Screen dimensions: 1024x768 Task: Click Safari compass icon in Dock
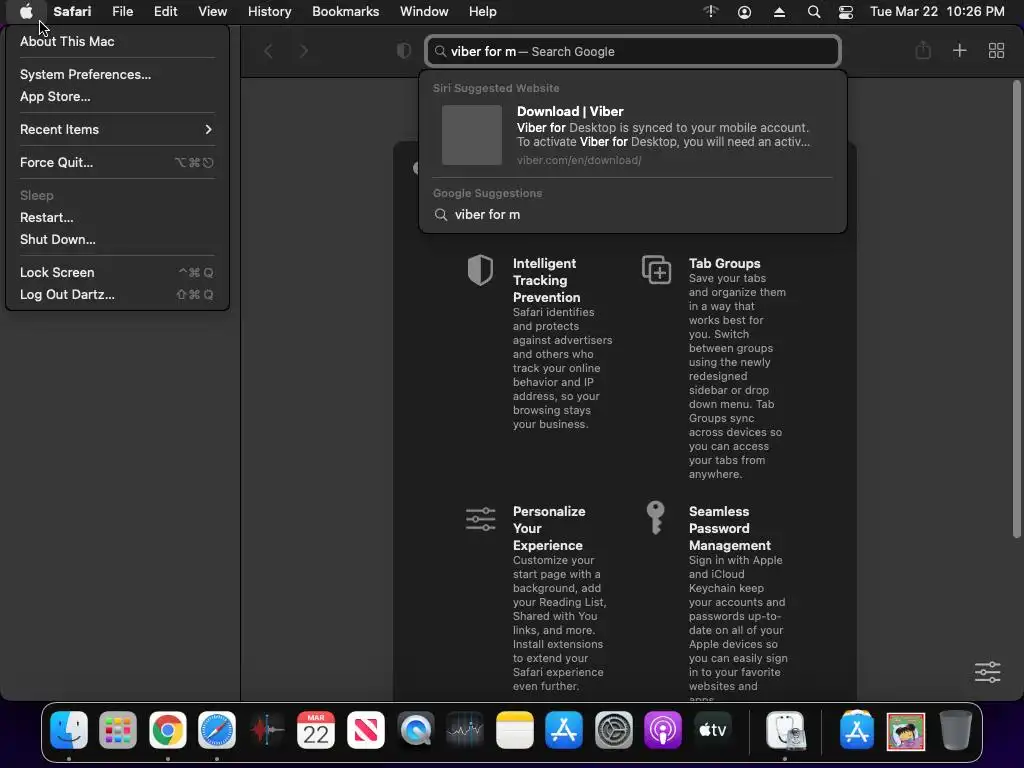pos(217,729)
